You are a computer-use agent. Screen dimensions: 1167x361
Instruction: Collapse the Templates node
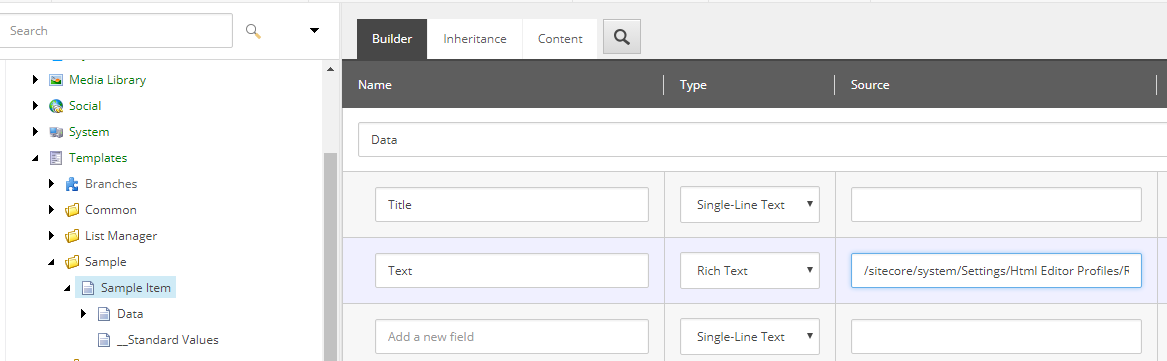35,158
